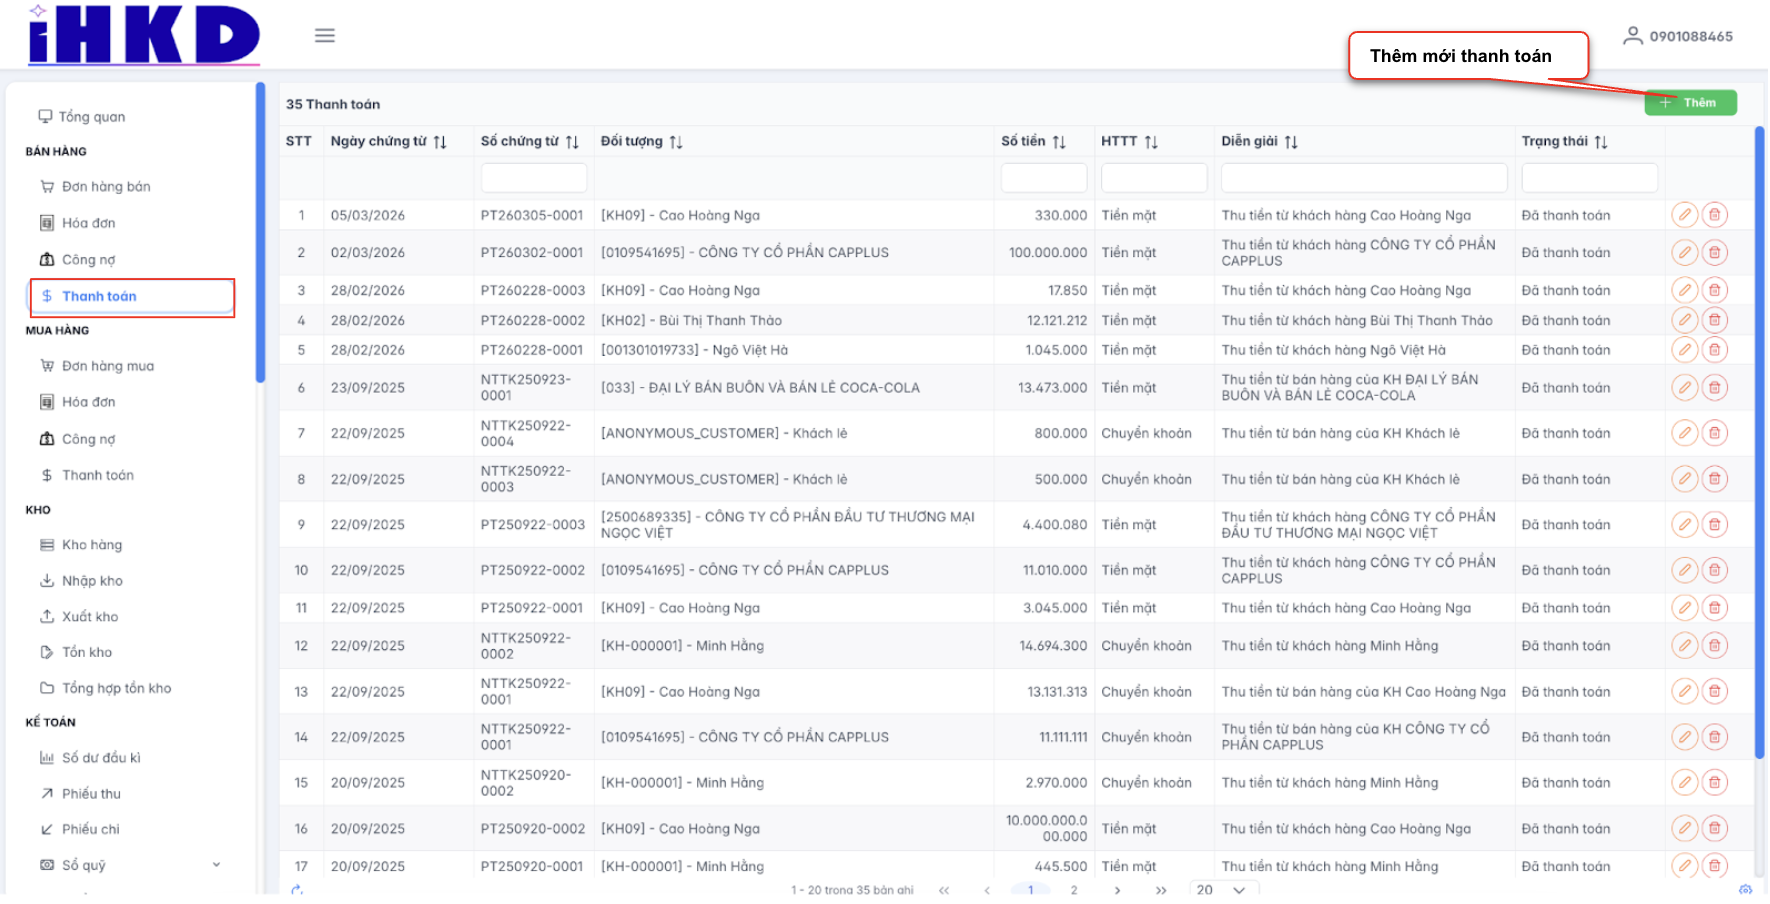Click the refresh icon at table bottom left
The image size is (1770, 904).
[x=297, y=889]
